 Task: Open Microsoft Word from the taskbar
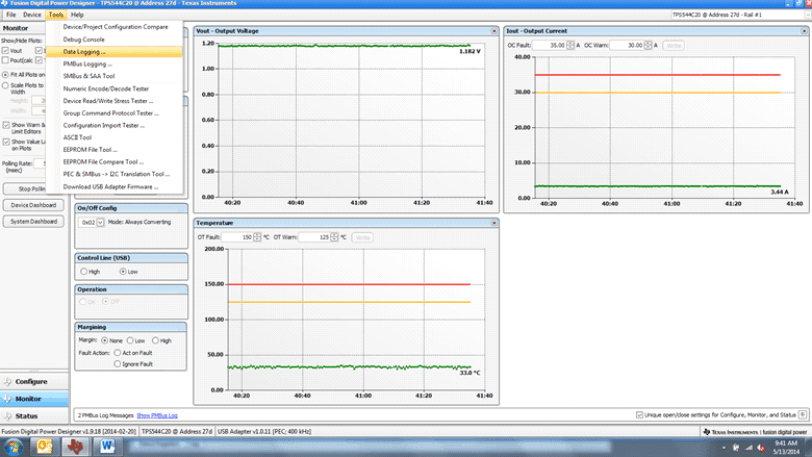(107, 446)
